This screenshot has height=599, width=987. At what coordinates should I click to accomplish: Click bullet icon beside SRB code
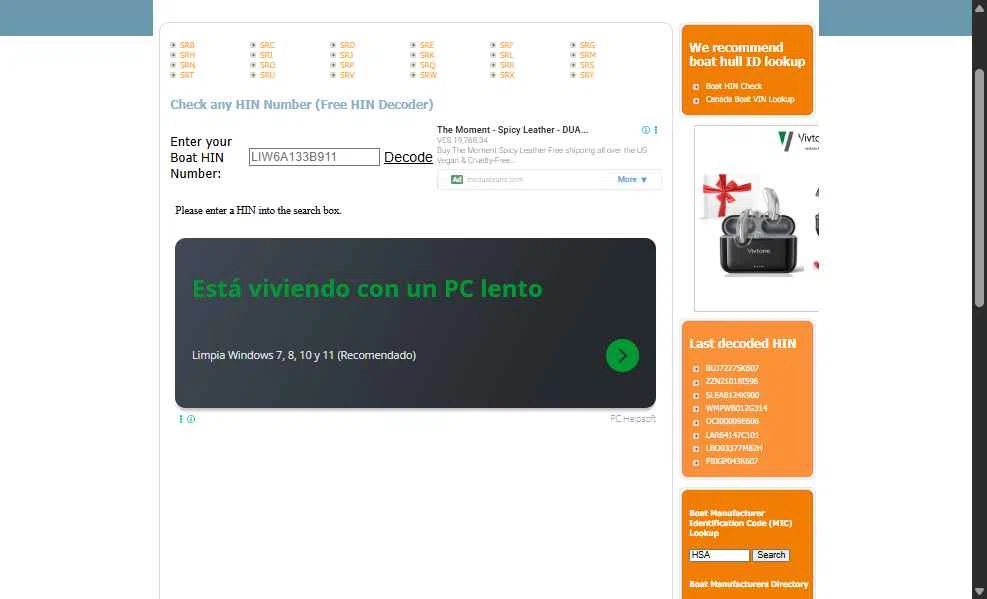click(x=173, y=45)
